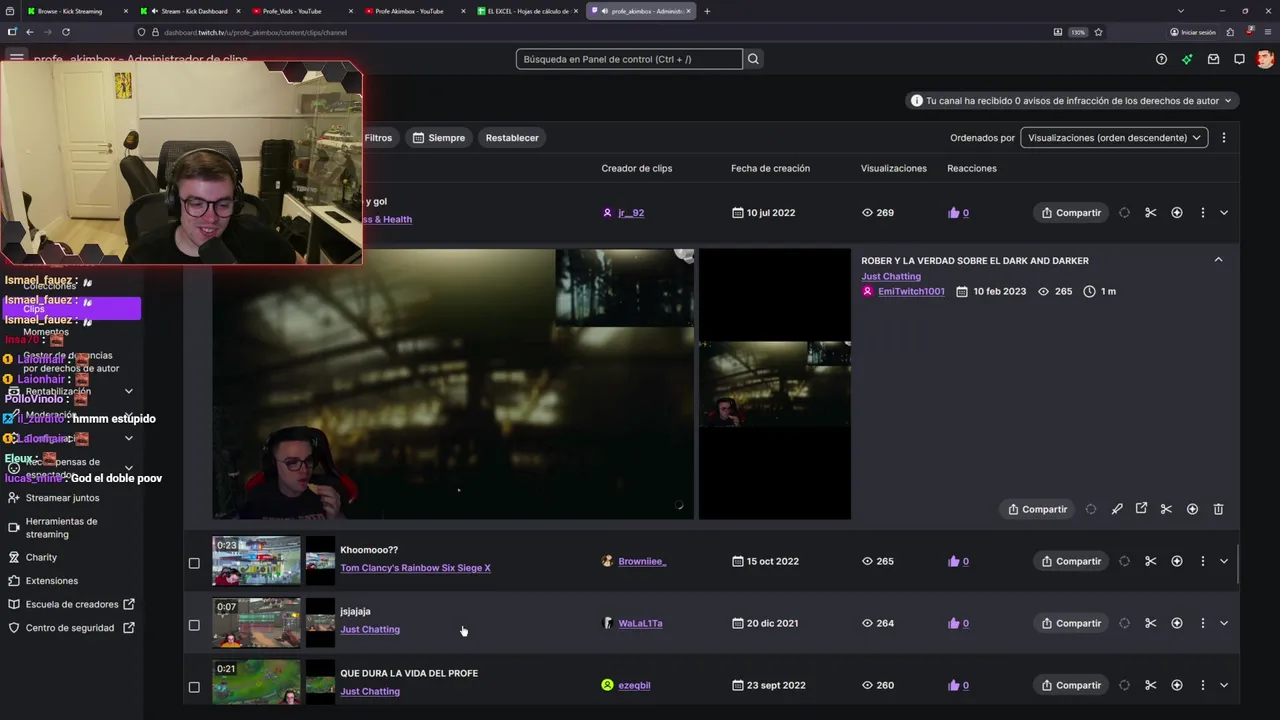This screenshot has height=720, width=1280.
Task: Click the pencil edit icon in expanded clip
Action: click(x=1117, y=509)
